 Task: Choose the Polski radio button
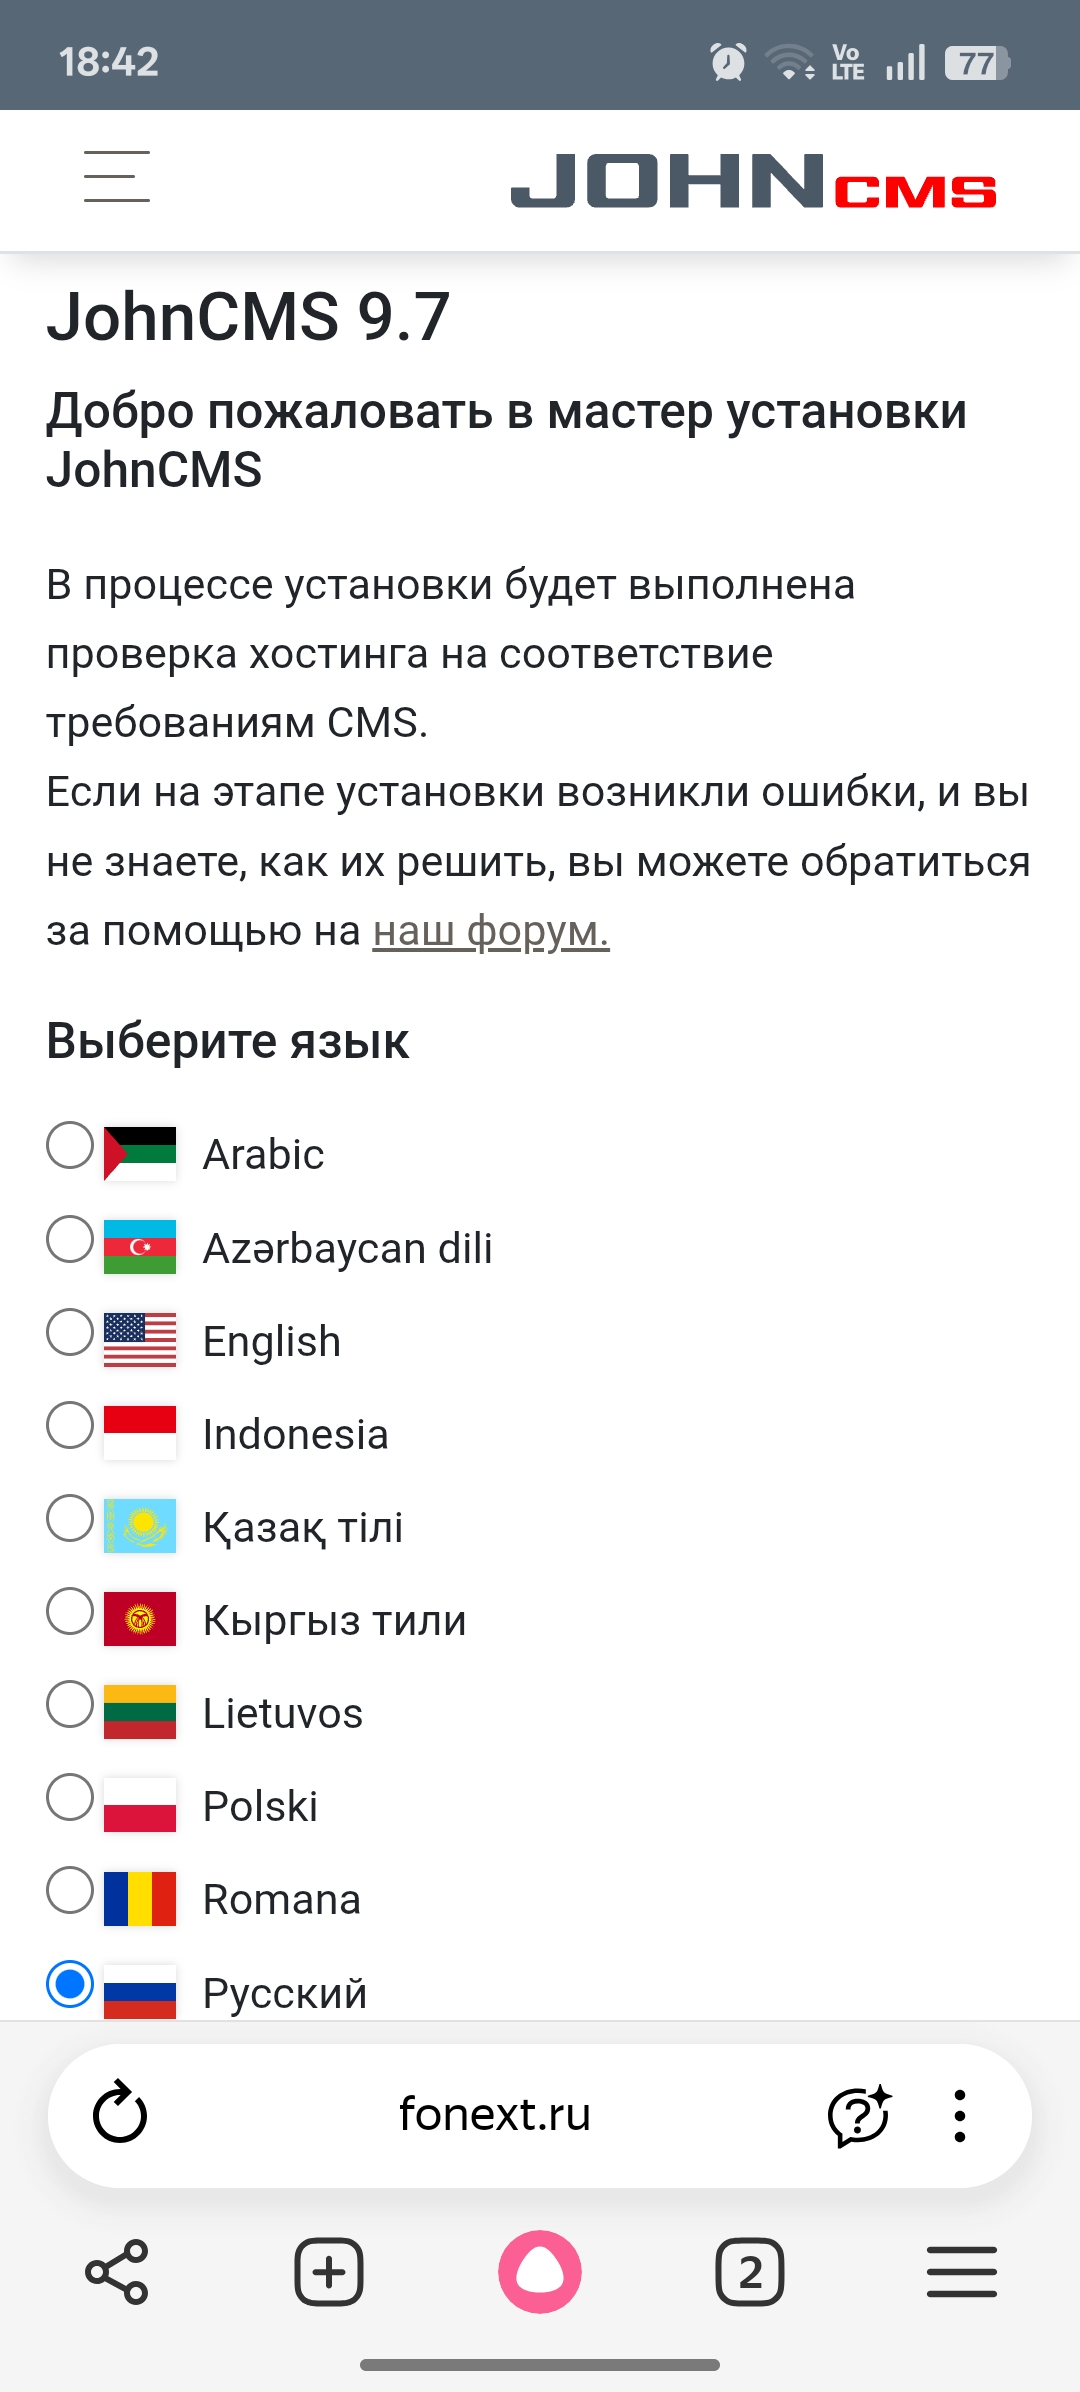coord(70,1797)
